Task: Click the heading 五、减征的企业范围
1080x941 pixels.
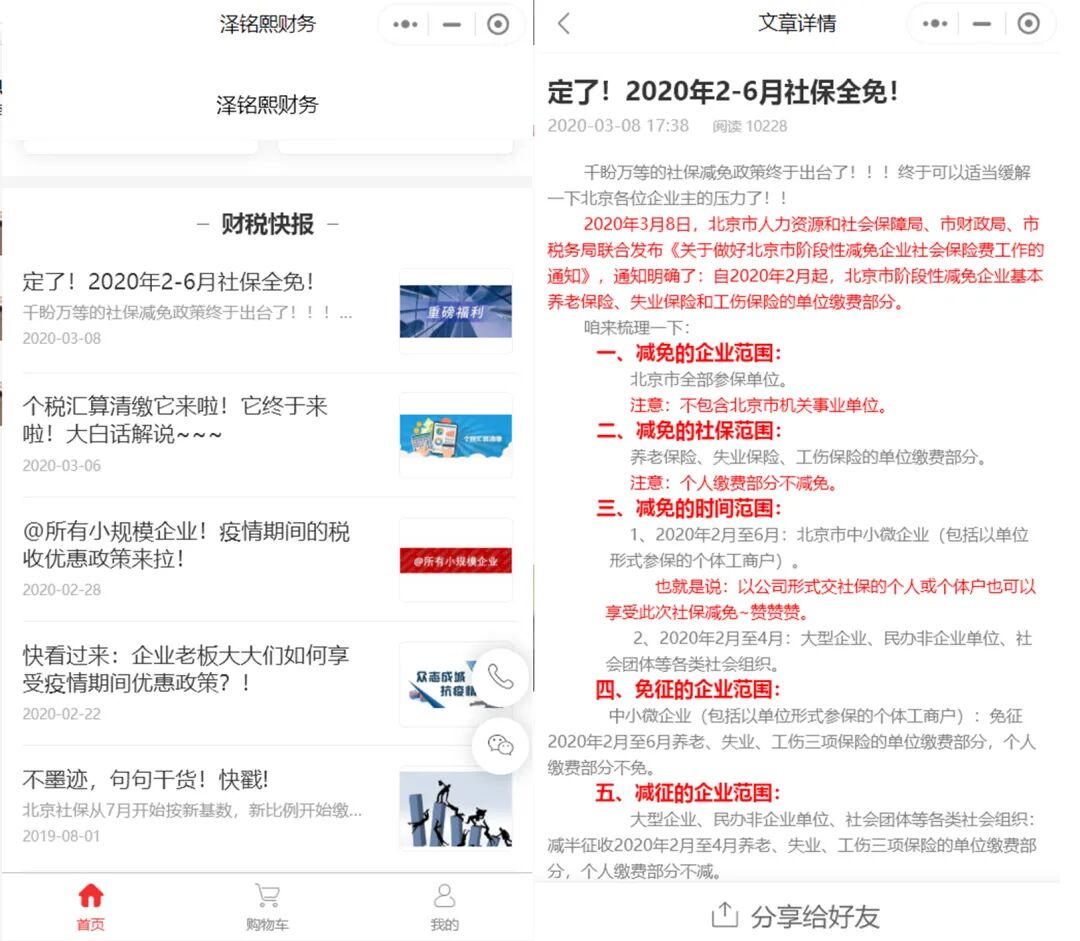Action: click(687, 793)
